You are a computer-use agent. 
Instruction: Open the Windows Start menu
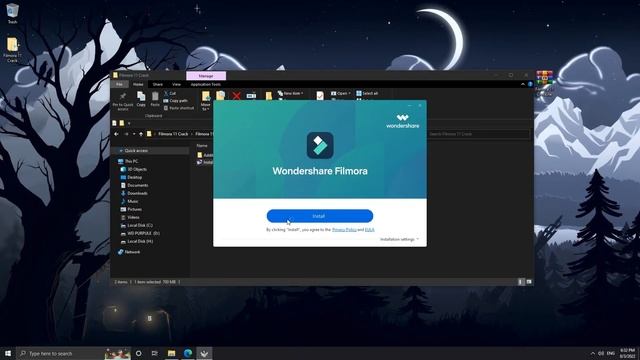tap(8, 353)
